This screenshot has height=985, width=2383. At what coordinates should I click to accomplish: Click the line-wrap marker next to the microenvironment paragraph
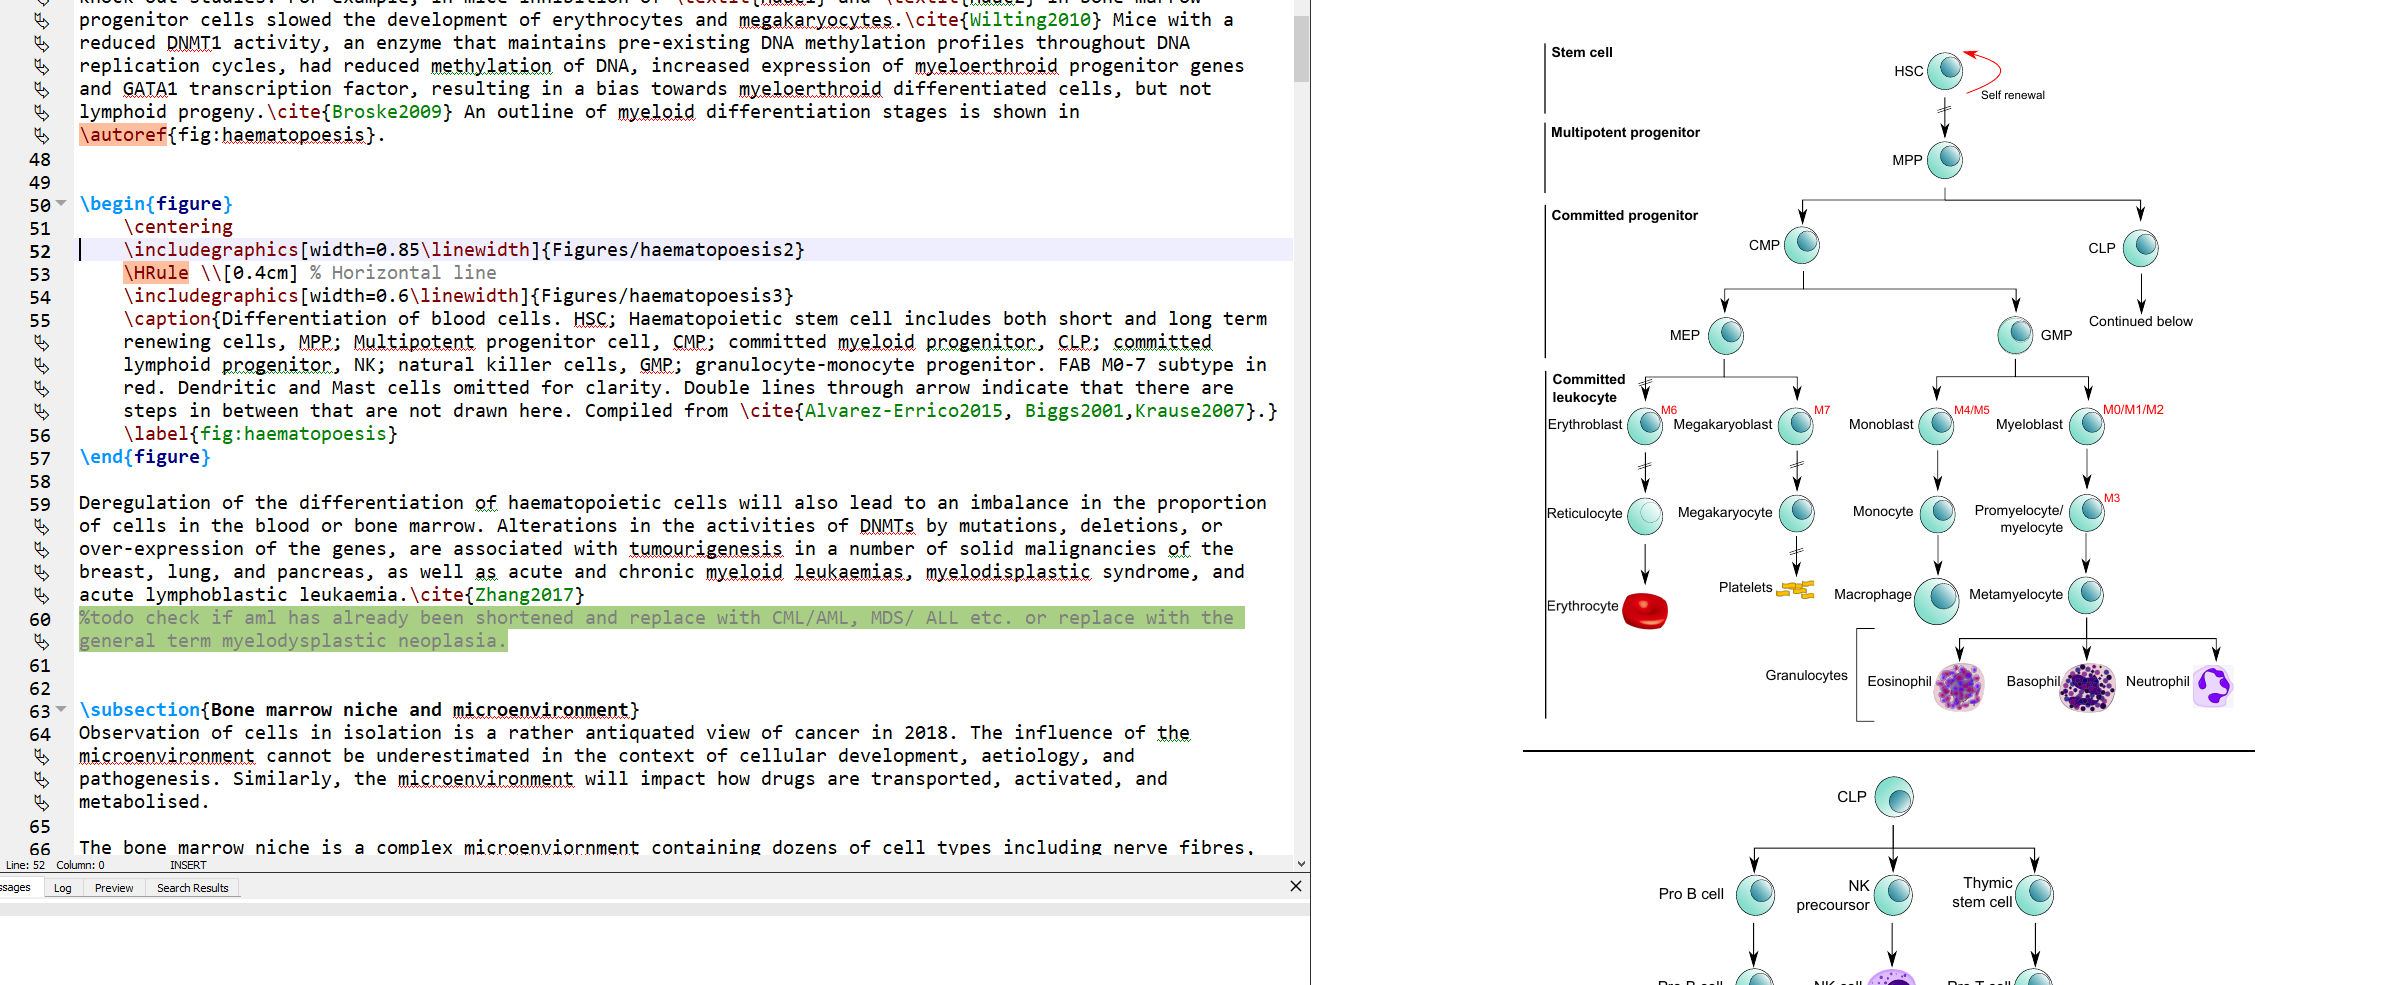point(40,756)
